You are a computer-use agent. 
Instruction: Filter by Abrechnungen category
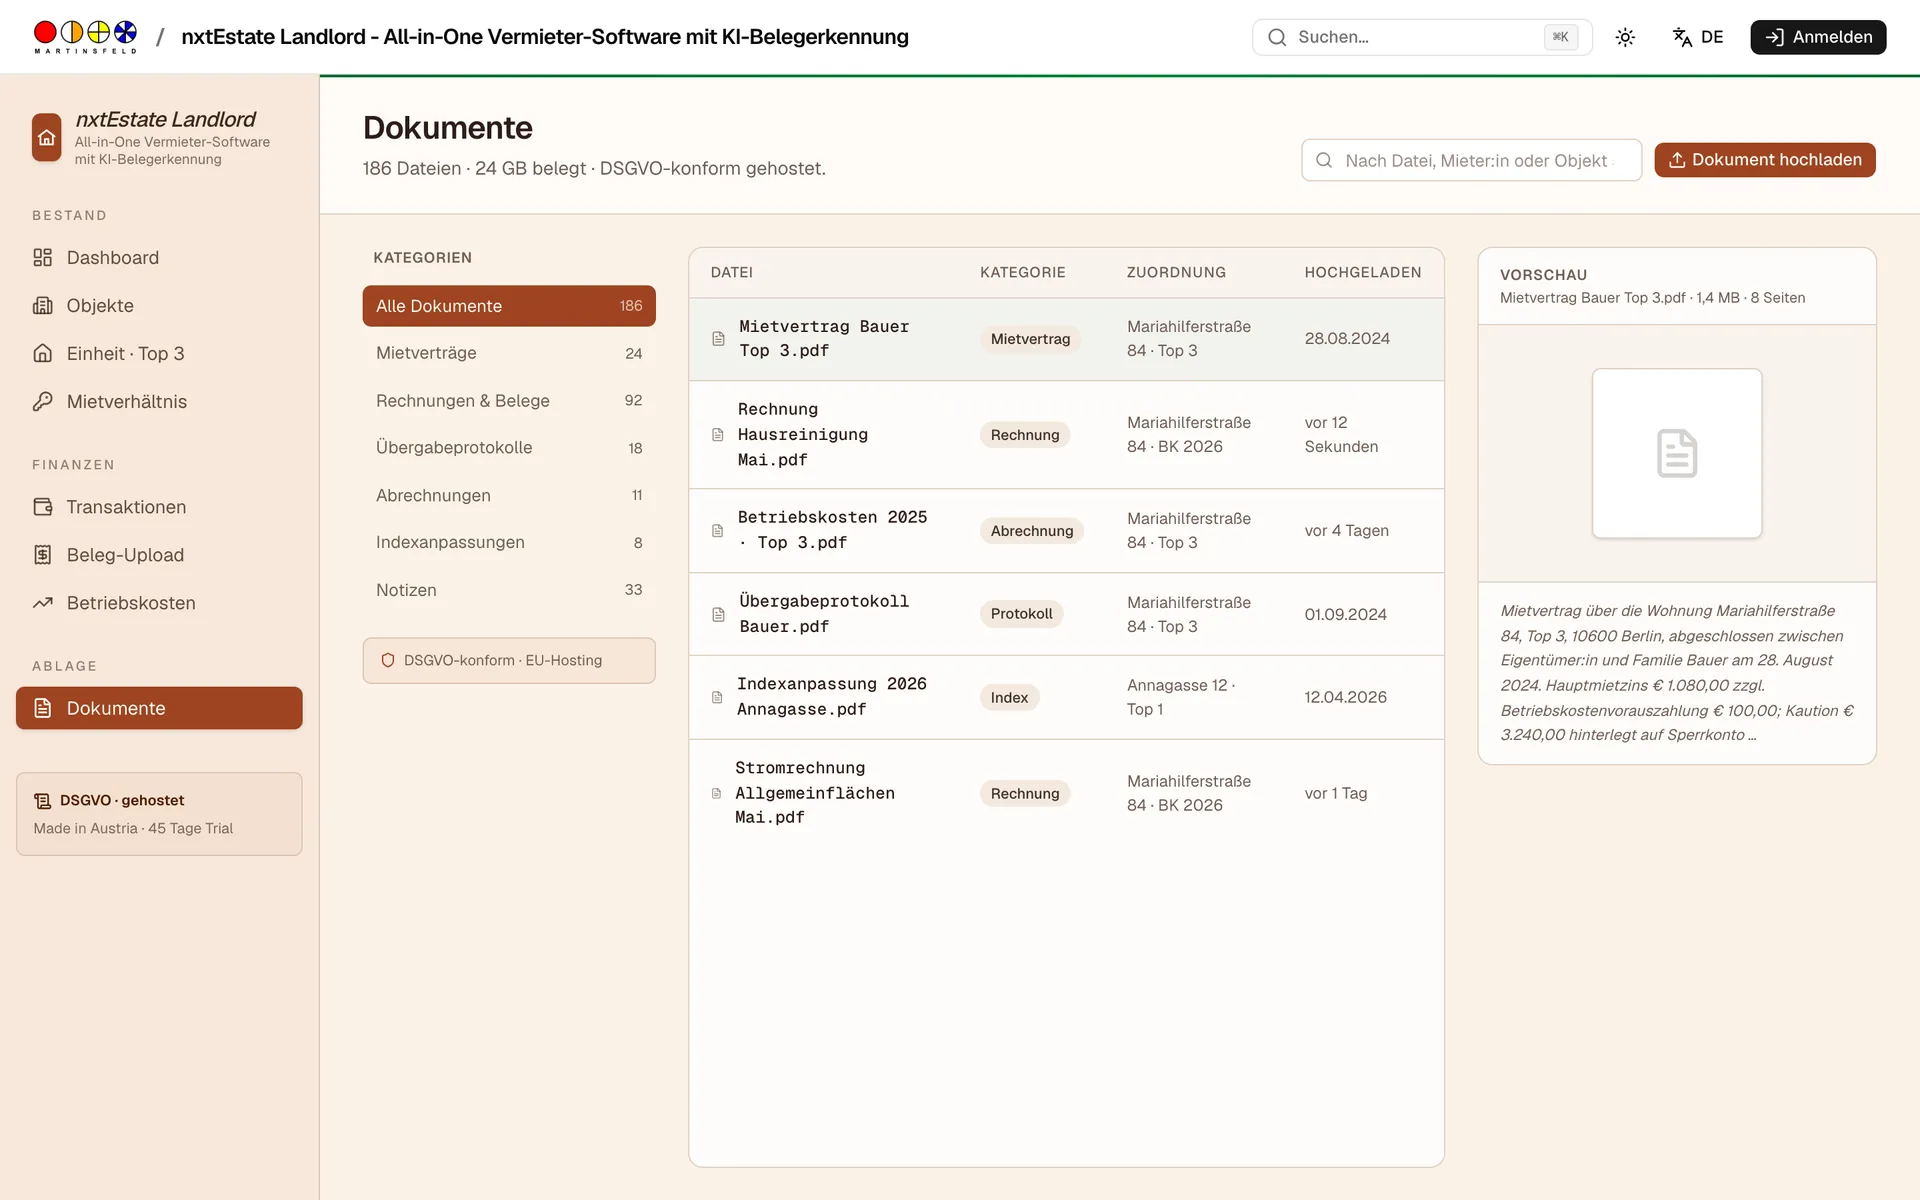[x=509, y=496]
